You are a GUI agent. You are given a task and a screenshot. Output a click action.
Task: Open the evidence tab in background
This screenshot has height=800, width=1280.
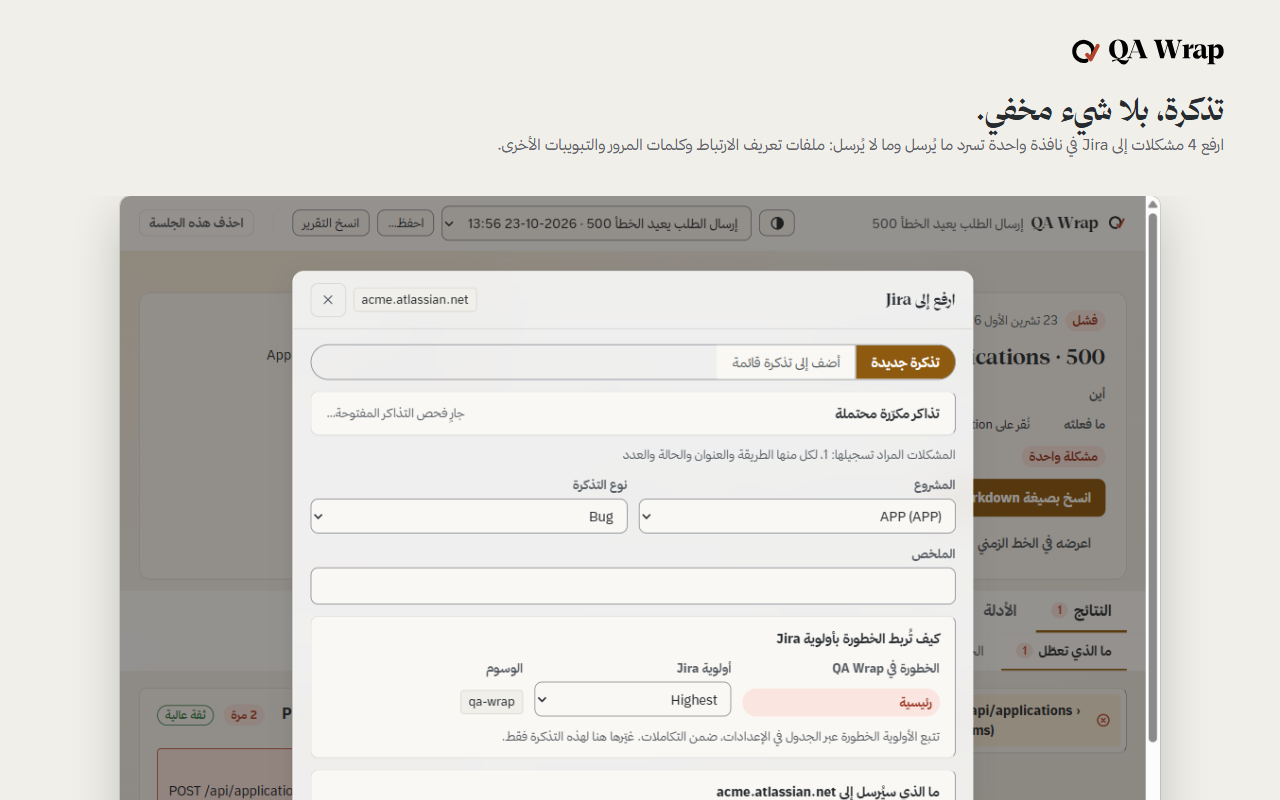pos(1000,610)
